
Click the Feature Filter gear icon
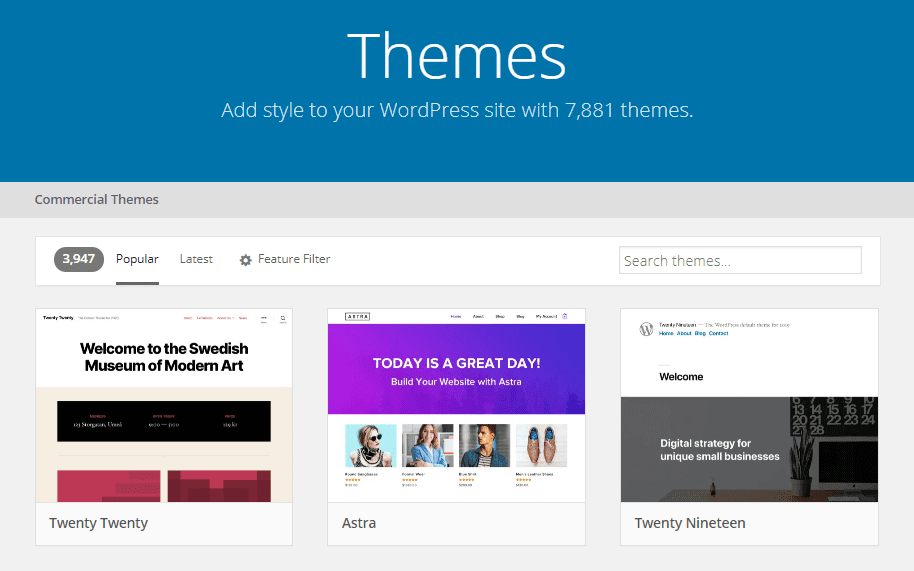(x=245, y=260)
